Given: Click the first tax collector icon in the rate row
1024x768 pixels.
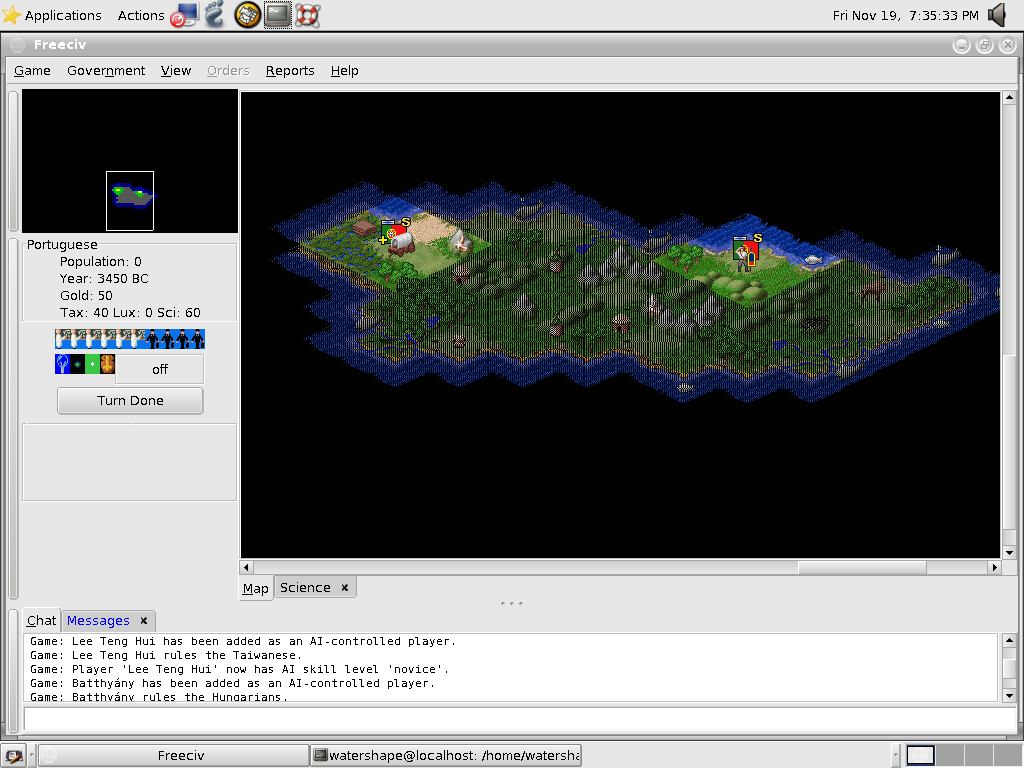Looking at the screenshot, I should (x=152, y=339).
